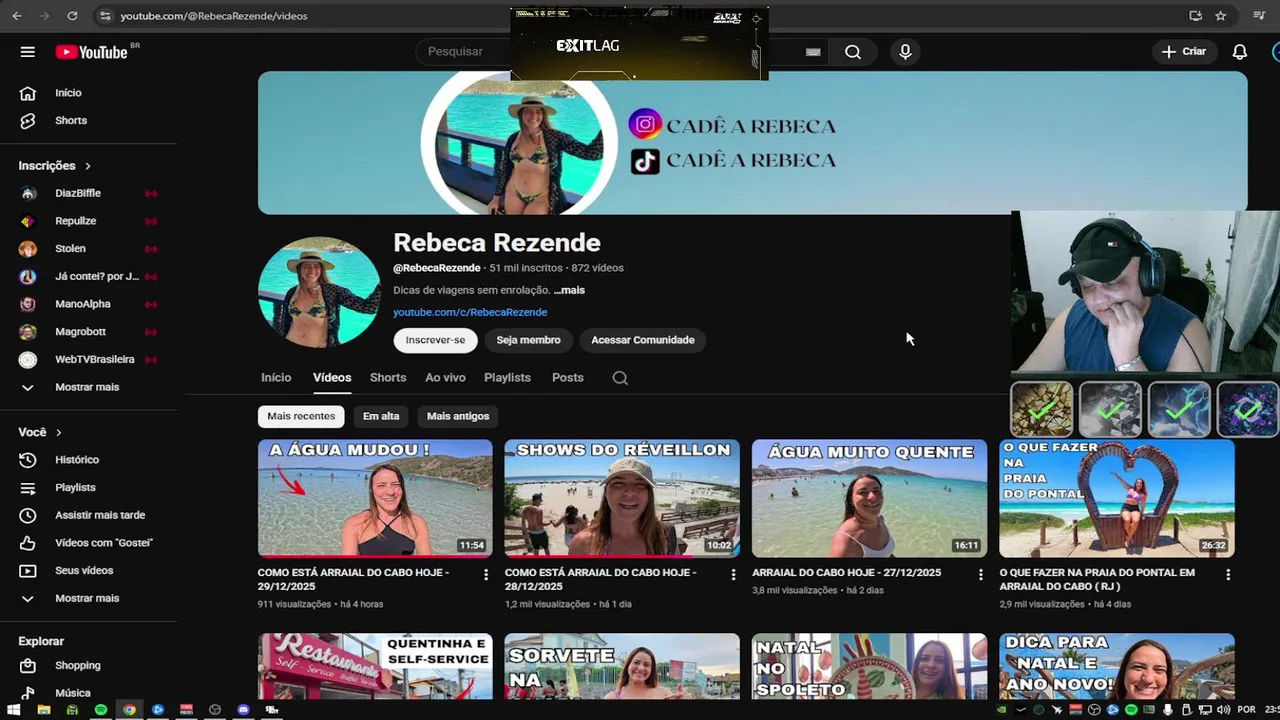1280x720 pixels.
Task: Click the Inscrever-se subscribe button
Action: [435, 340]
